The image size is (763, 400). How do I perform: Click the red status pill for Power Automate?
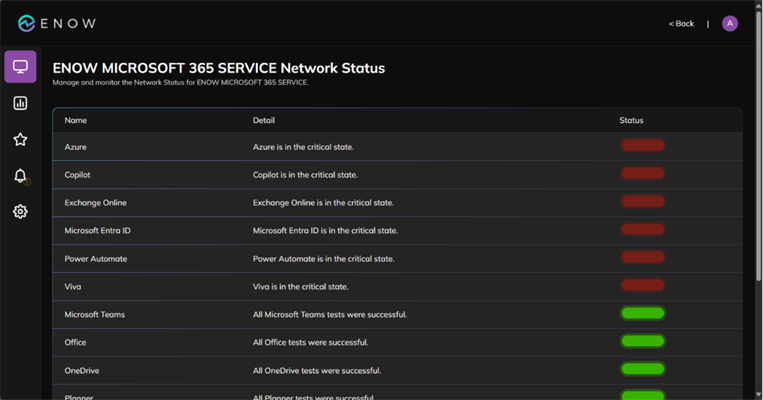pyautogui.click(x=643, y=257)
